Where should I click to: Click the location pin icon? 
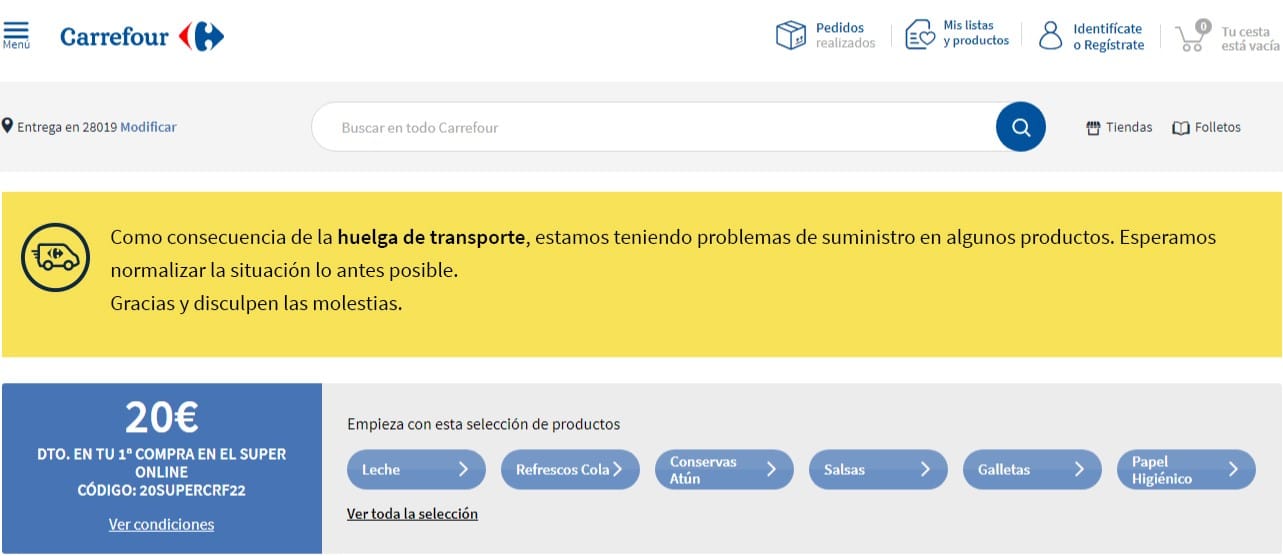pyautogui.click(x=8, y=126)
